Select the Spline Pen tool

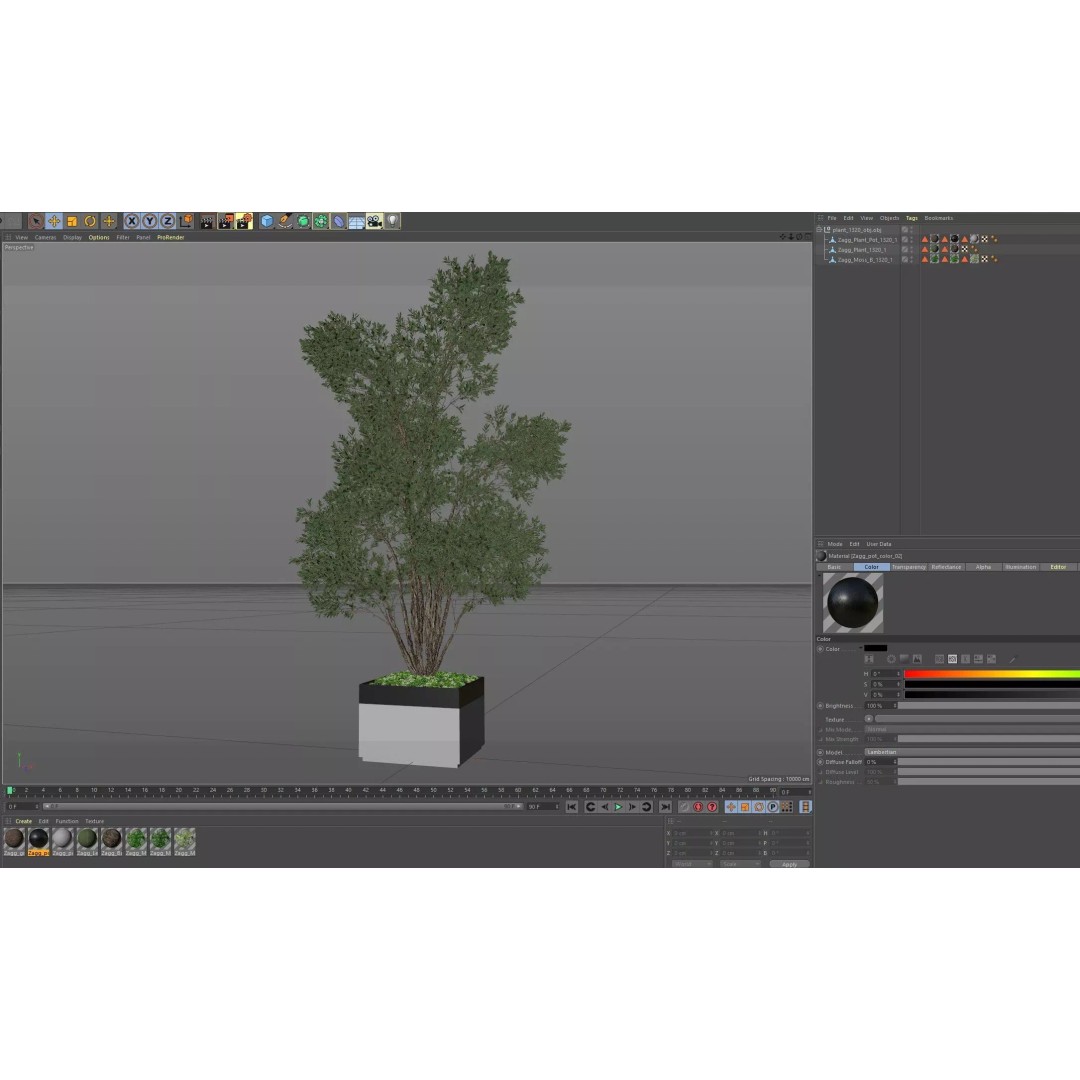click(x=284, y=221)
